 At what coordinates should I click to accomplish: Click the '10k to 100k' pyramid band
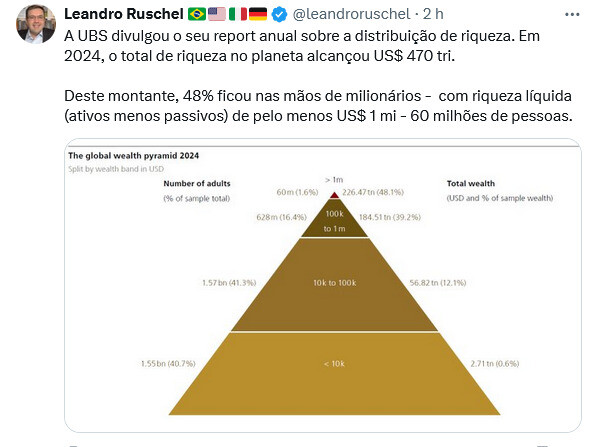[x=334, y=285]
